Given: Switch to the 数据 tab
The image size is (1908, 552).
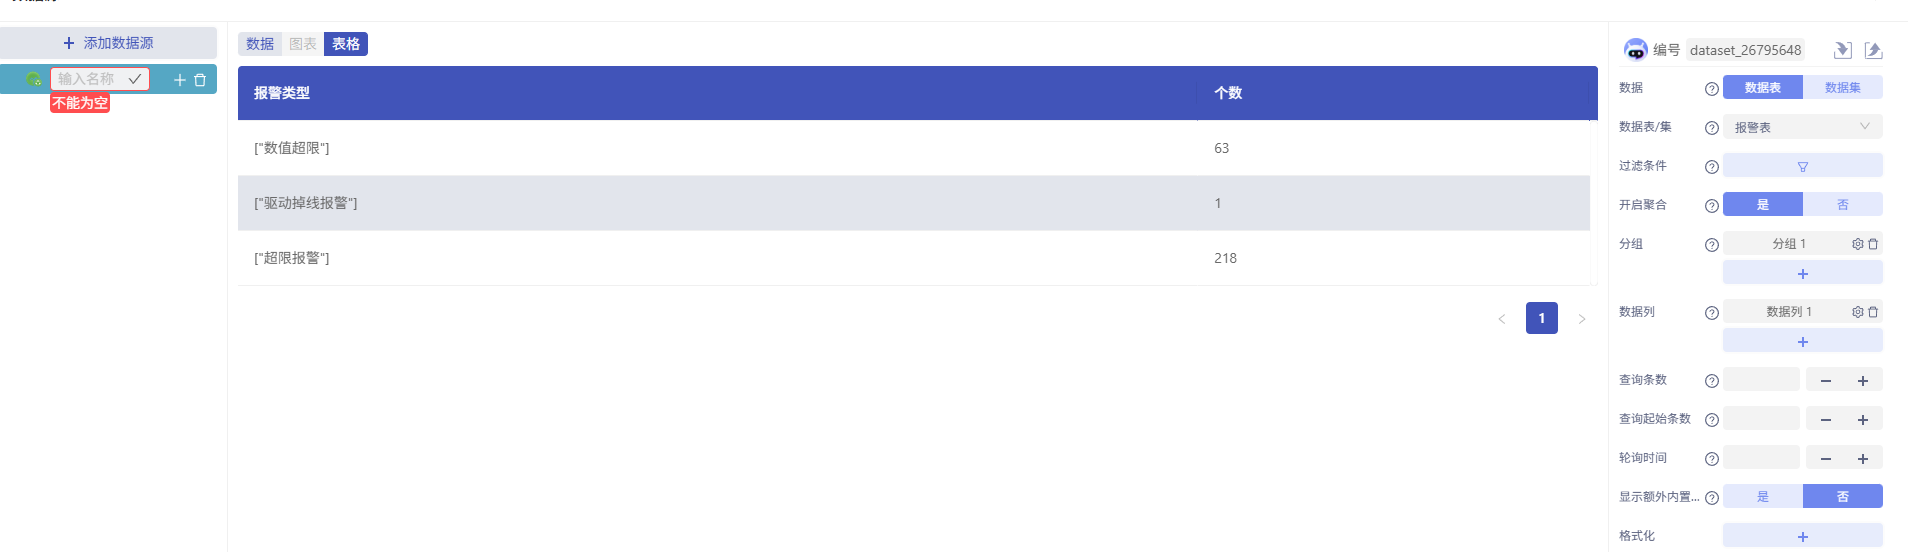Looking at the screenshot, I should (260, 44).
